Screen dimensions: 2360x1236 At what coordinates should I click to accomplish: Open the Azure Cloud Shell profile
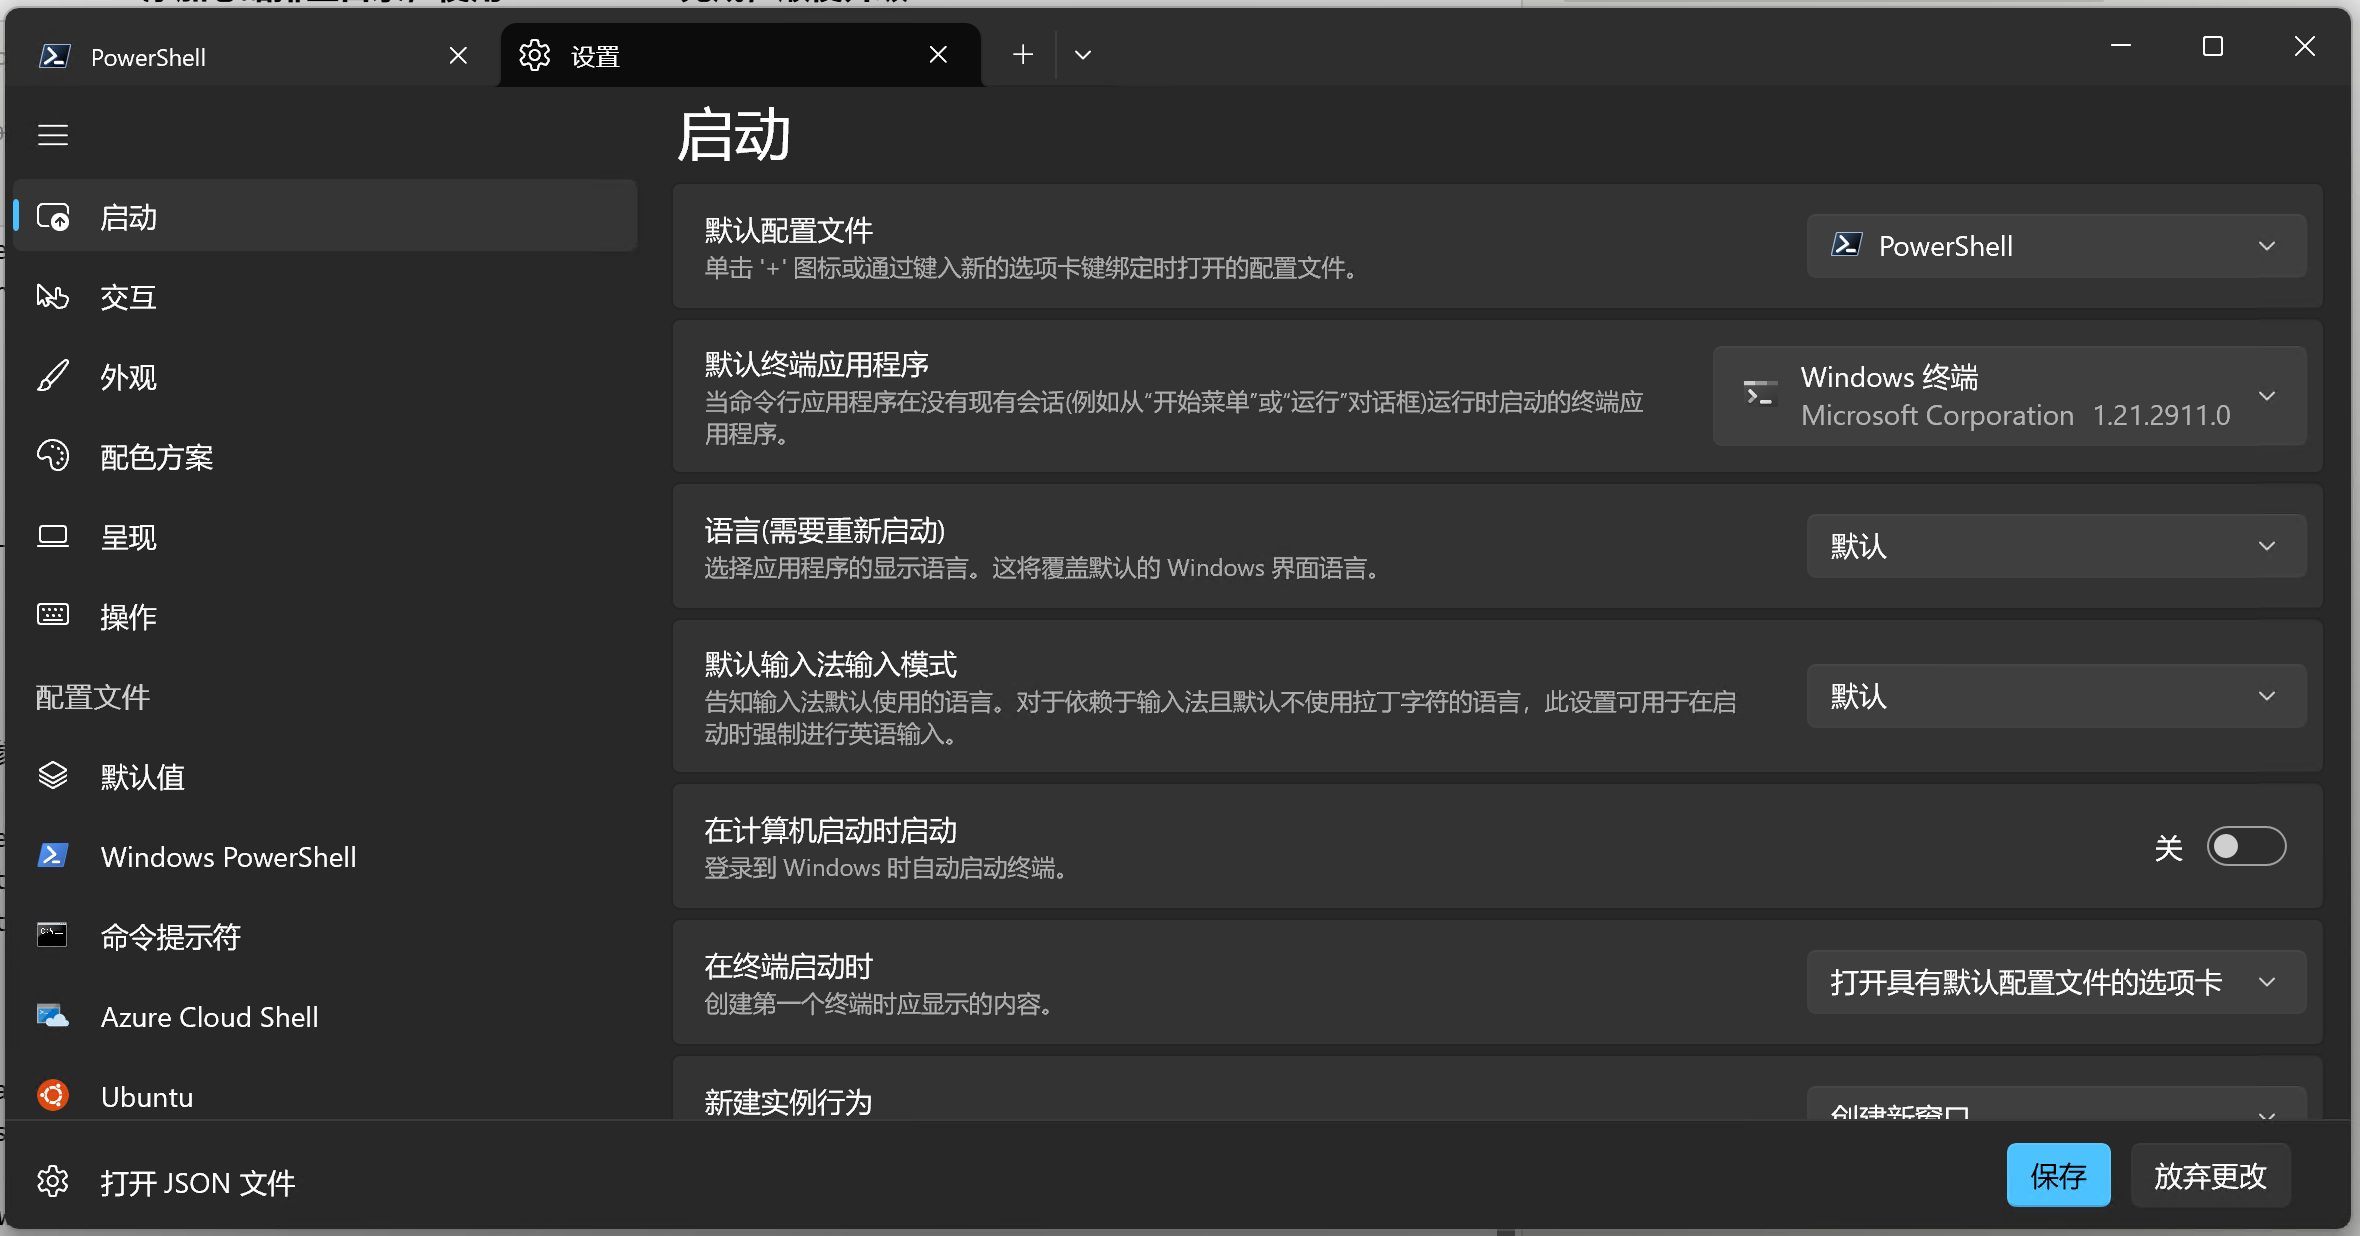(x=209, y=1017)
